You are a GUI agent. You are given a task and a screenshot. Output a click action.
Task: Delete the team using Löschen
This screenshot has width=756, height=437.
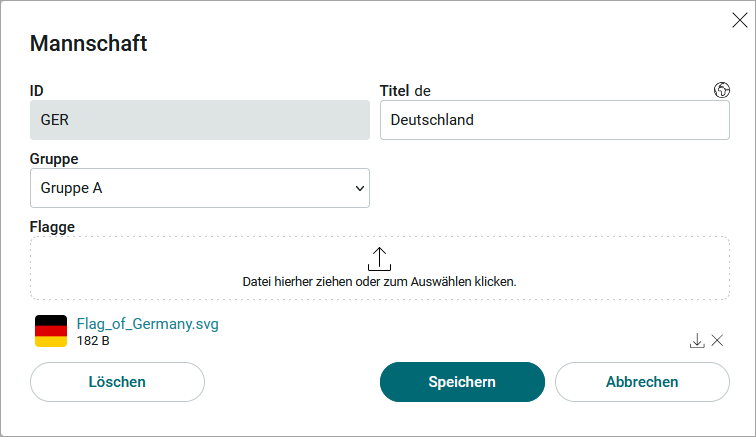[x=117, y=382]
